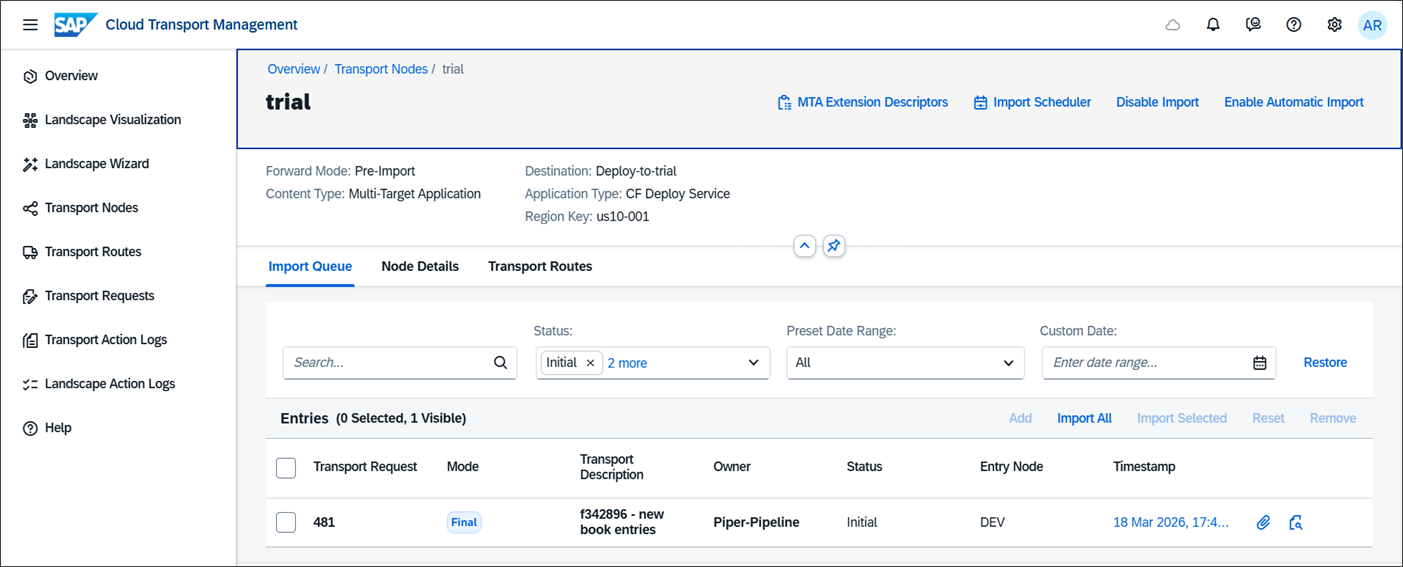Click Disable Import
1403x567 pixels.
1157,102
